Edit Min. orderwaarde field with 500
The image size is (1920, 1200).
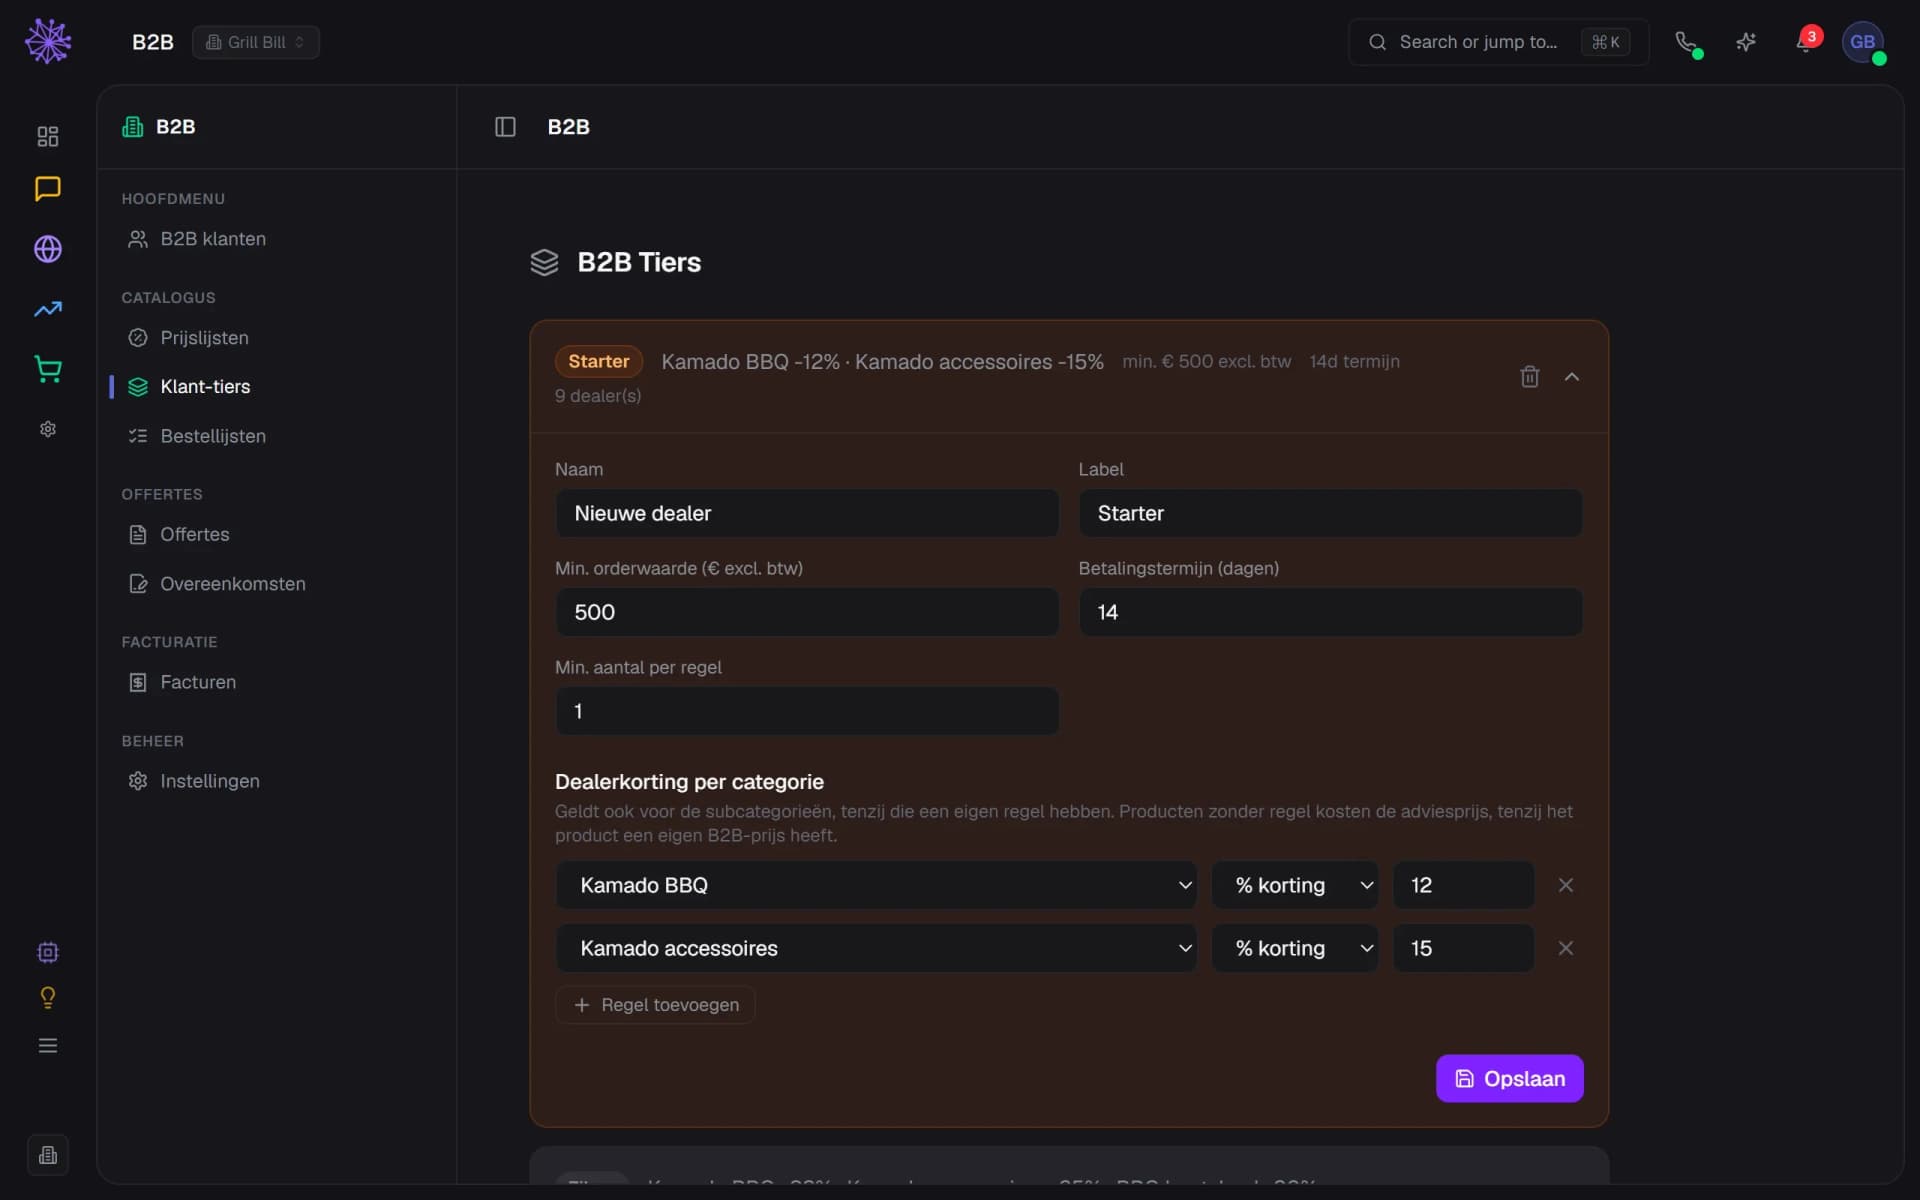[807, 612]
